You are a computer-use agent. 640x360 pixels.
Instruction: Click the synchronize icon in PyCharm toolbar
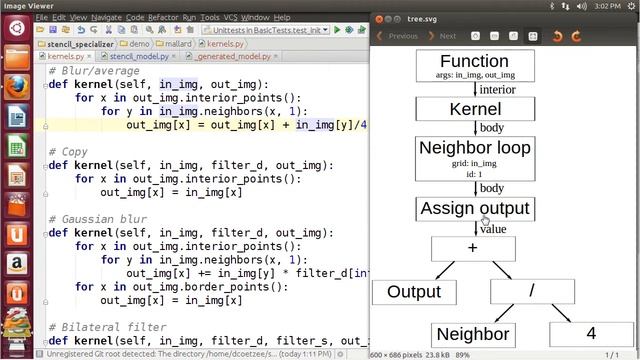[65, 30]
